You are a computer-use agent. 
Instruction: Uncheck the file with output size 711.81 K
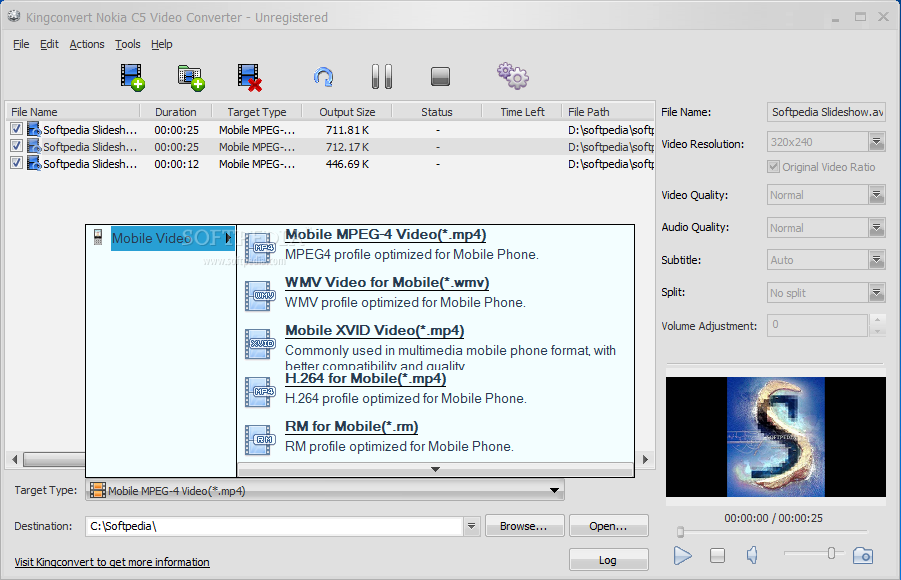pos(16,129)
